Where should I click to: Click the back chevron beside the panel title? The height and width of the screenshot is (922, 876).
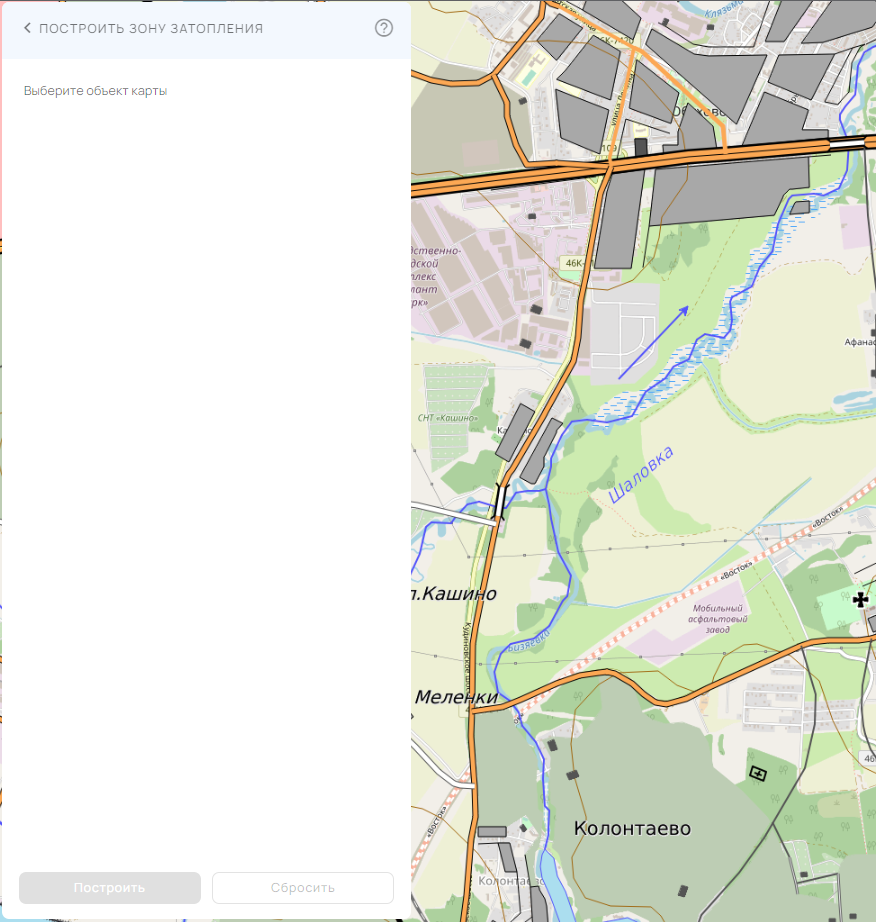click(x=27, y=28)
